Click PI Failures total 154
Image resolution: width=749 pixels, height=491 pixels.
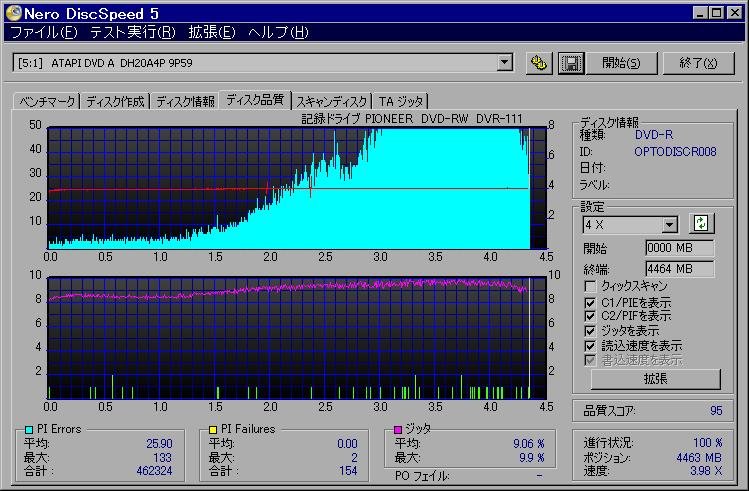(348, 471)
